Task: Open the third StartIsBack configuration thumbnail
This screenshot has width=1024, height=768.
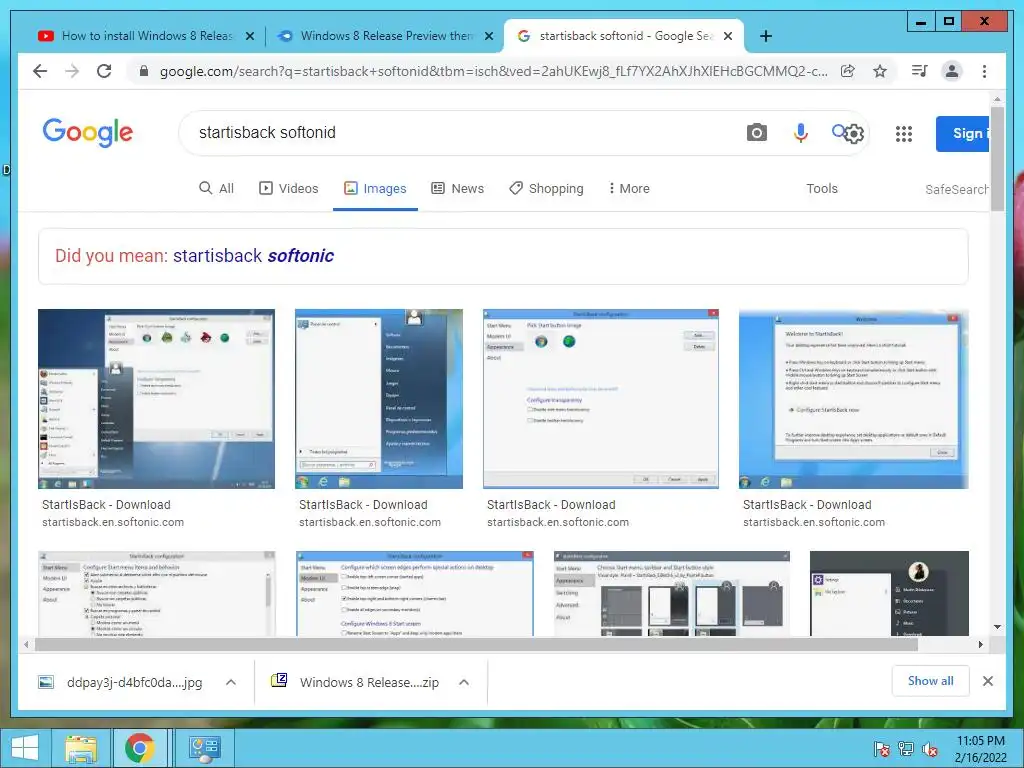Action: [x=601, y=398]
